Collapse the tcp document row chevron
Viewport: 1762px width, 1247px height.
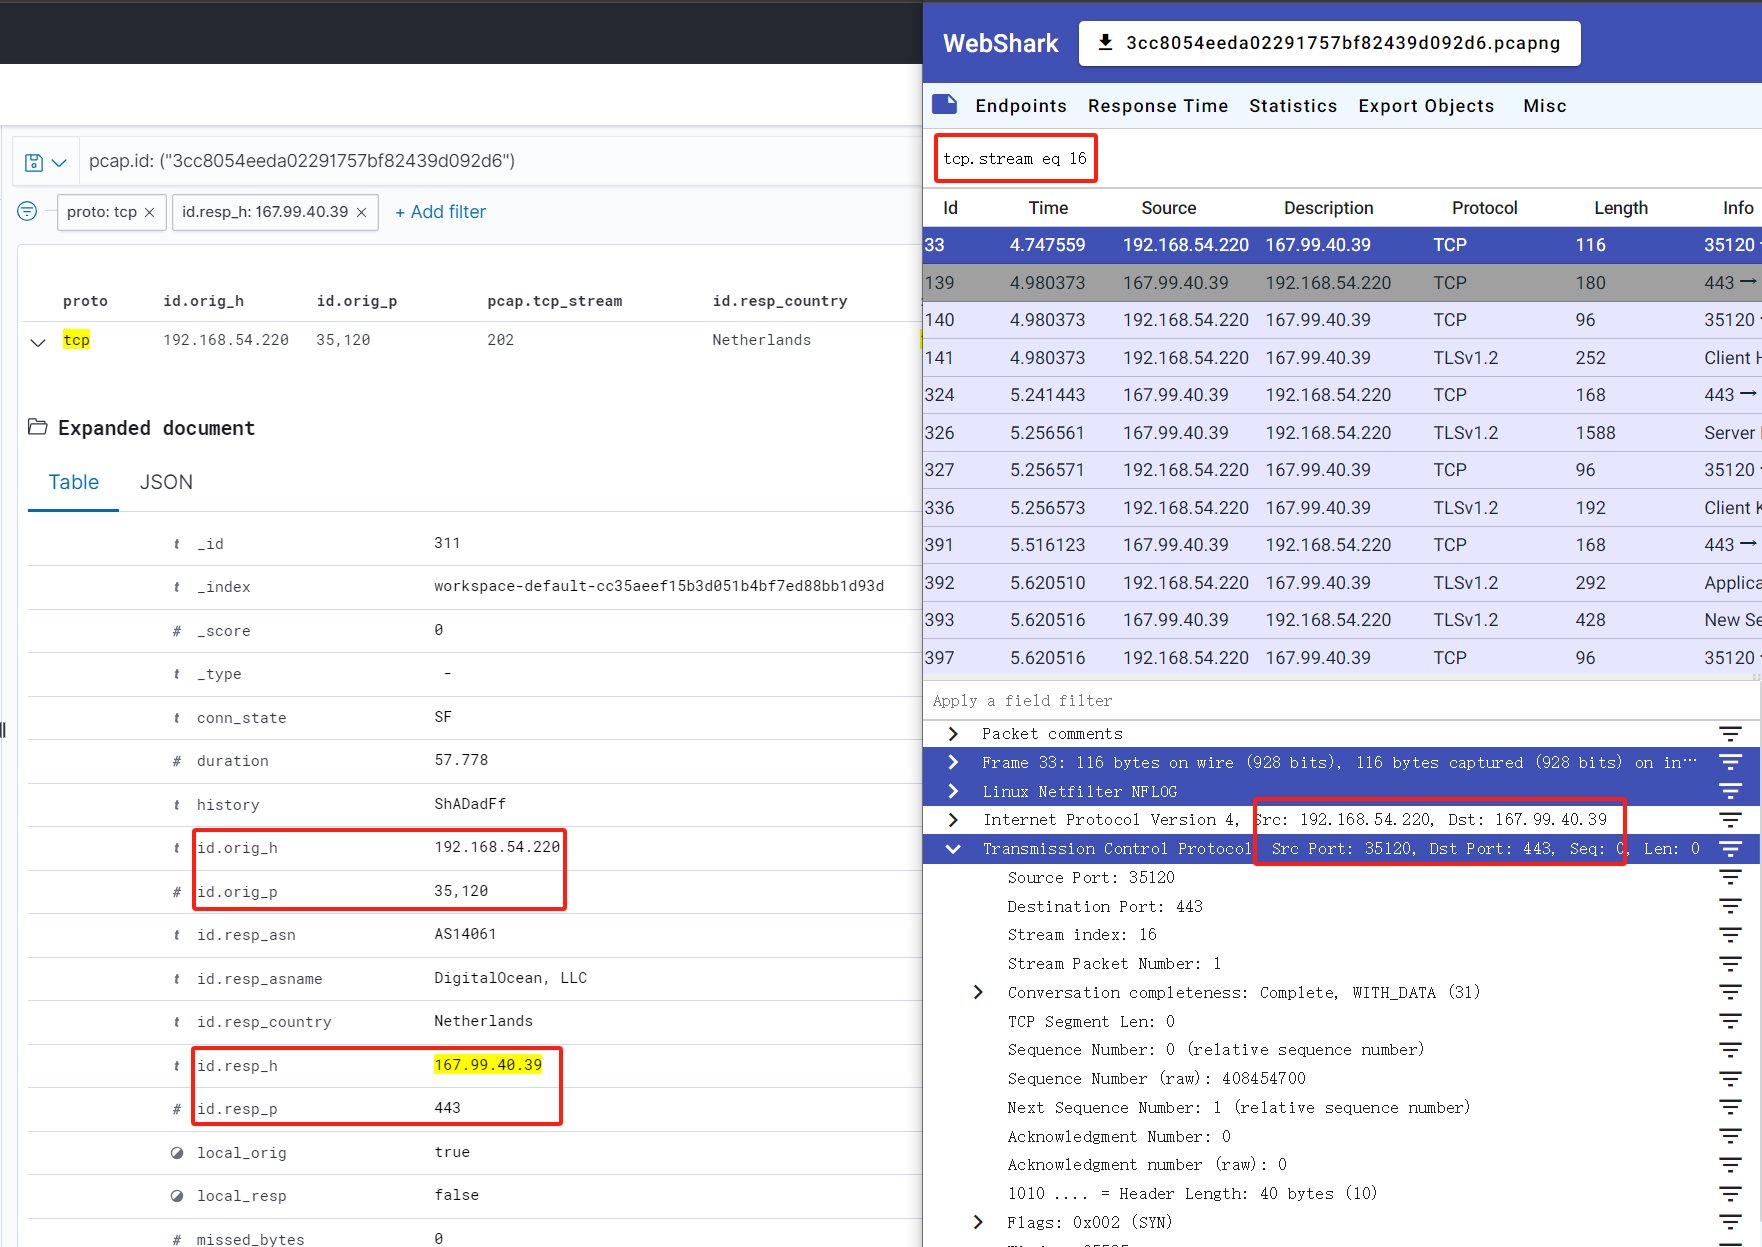(x=38, y=342)
